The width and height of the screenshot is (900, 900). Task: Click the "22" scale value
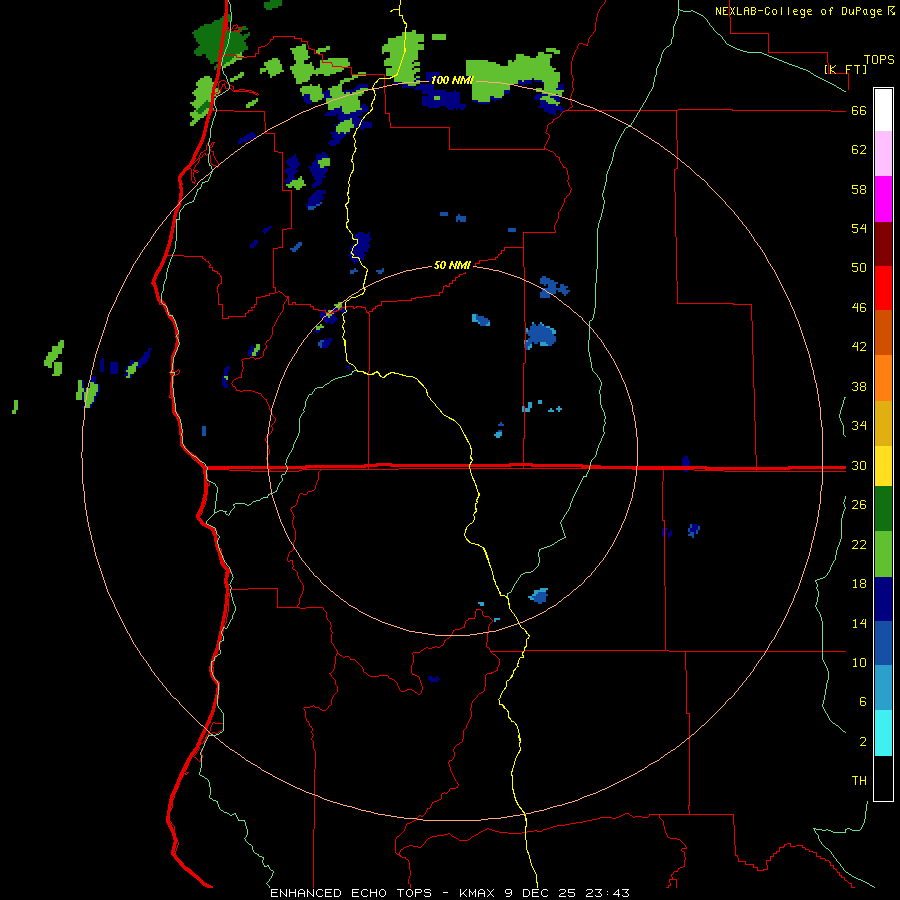click(x=859, y=544)
